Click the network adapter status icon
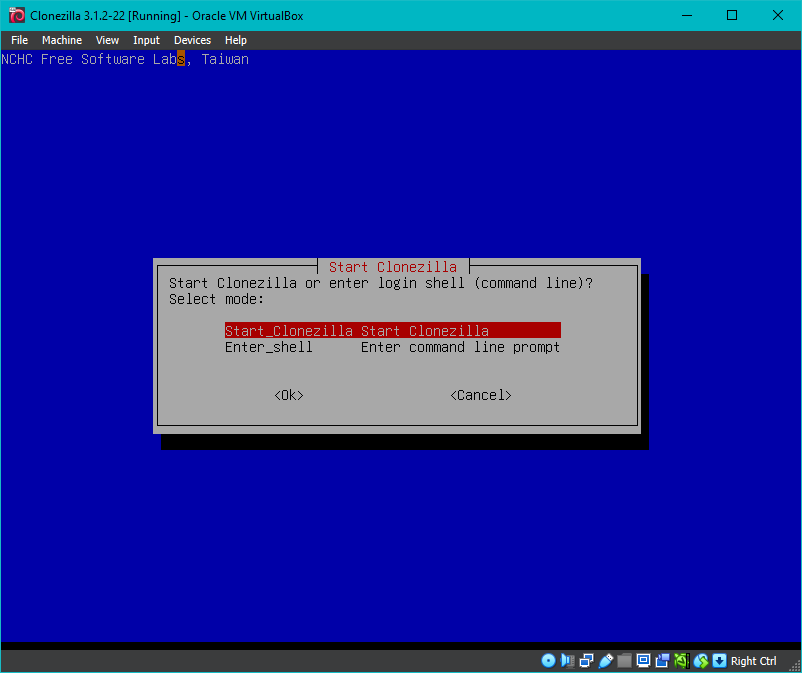The width and height of the screenshot is (802, 673). tap(587, 661)
